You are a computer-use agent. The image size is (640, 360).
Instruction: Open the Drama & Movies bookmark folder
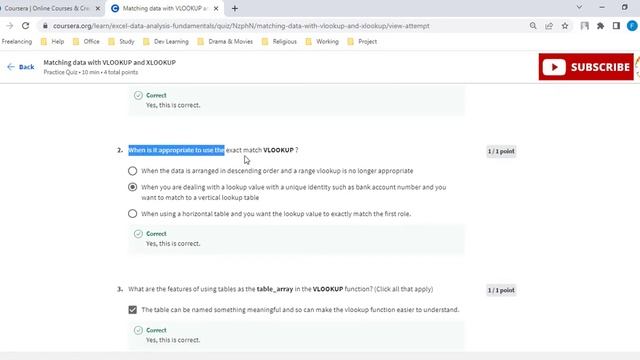pos(225,41)
